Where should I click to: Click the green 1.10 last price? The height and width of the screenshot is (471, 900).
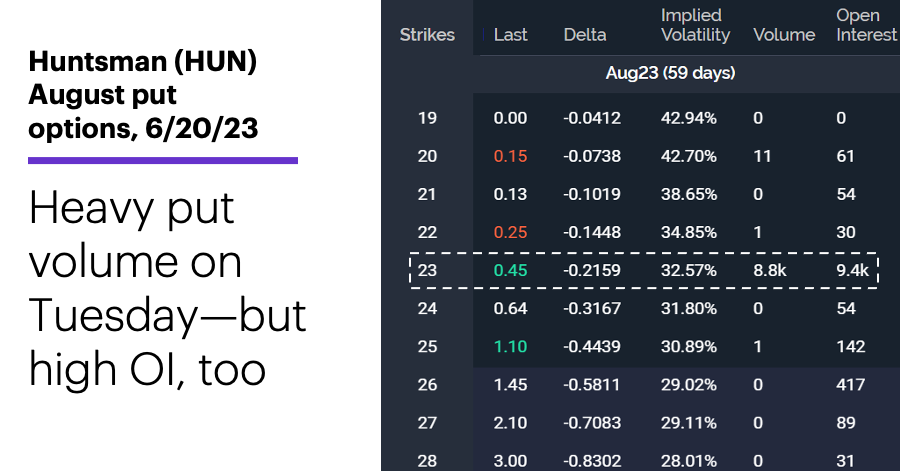point(510,347)
